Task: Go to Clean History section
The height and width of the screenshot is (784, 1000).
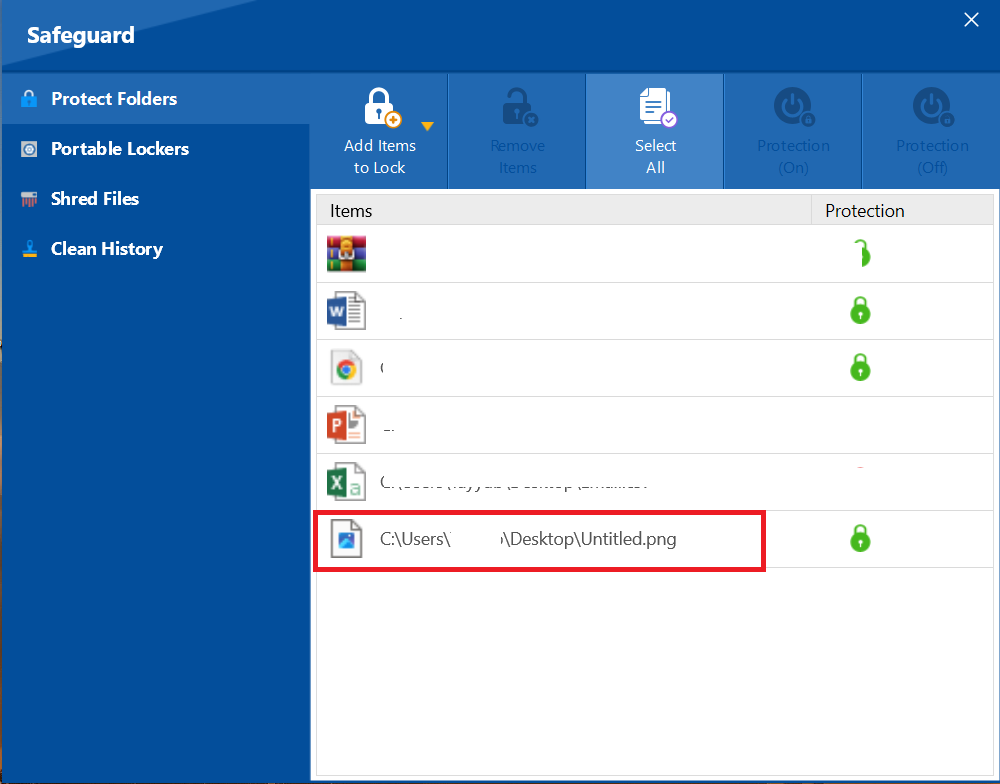Action: click(107, 249)
